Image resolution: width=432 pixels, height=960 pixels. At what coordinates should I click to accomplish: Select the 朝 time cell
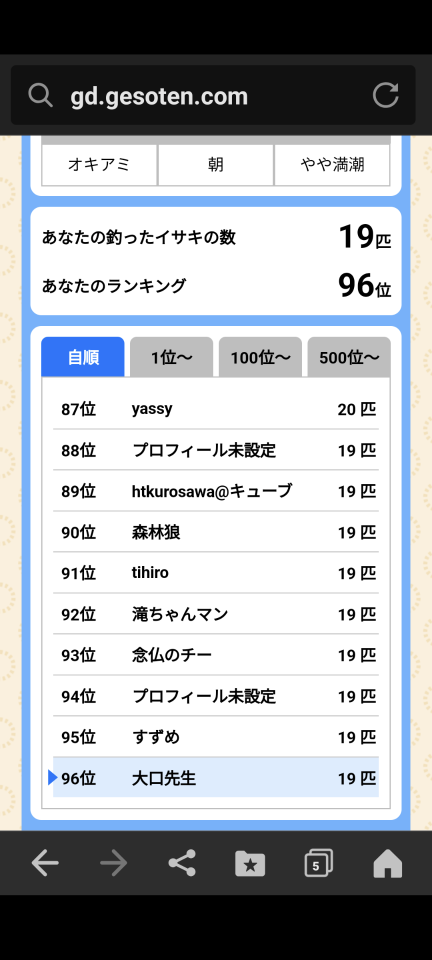[215, 165]
